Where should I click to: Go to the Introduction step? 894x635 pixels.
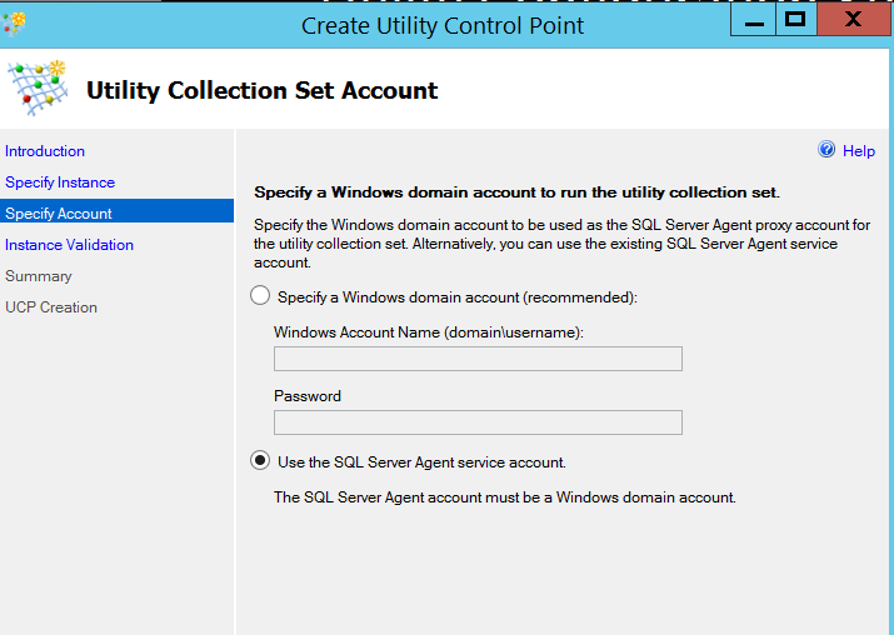click(45, 151)
